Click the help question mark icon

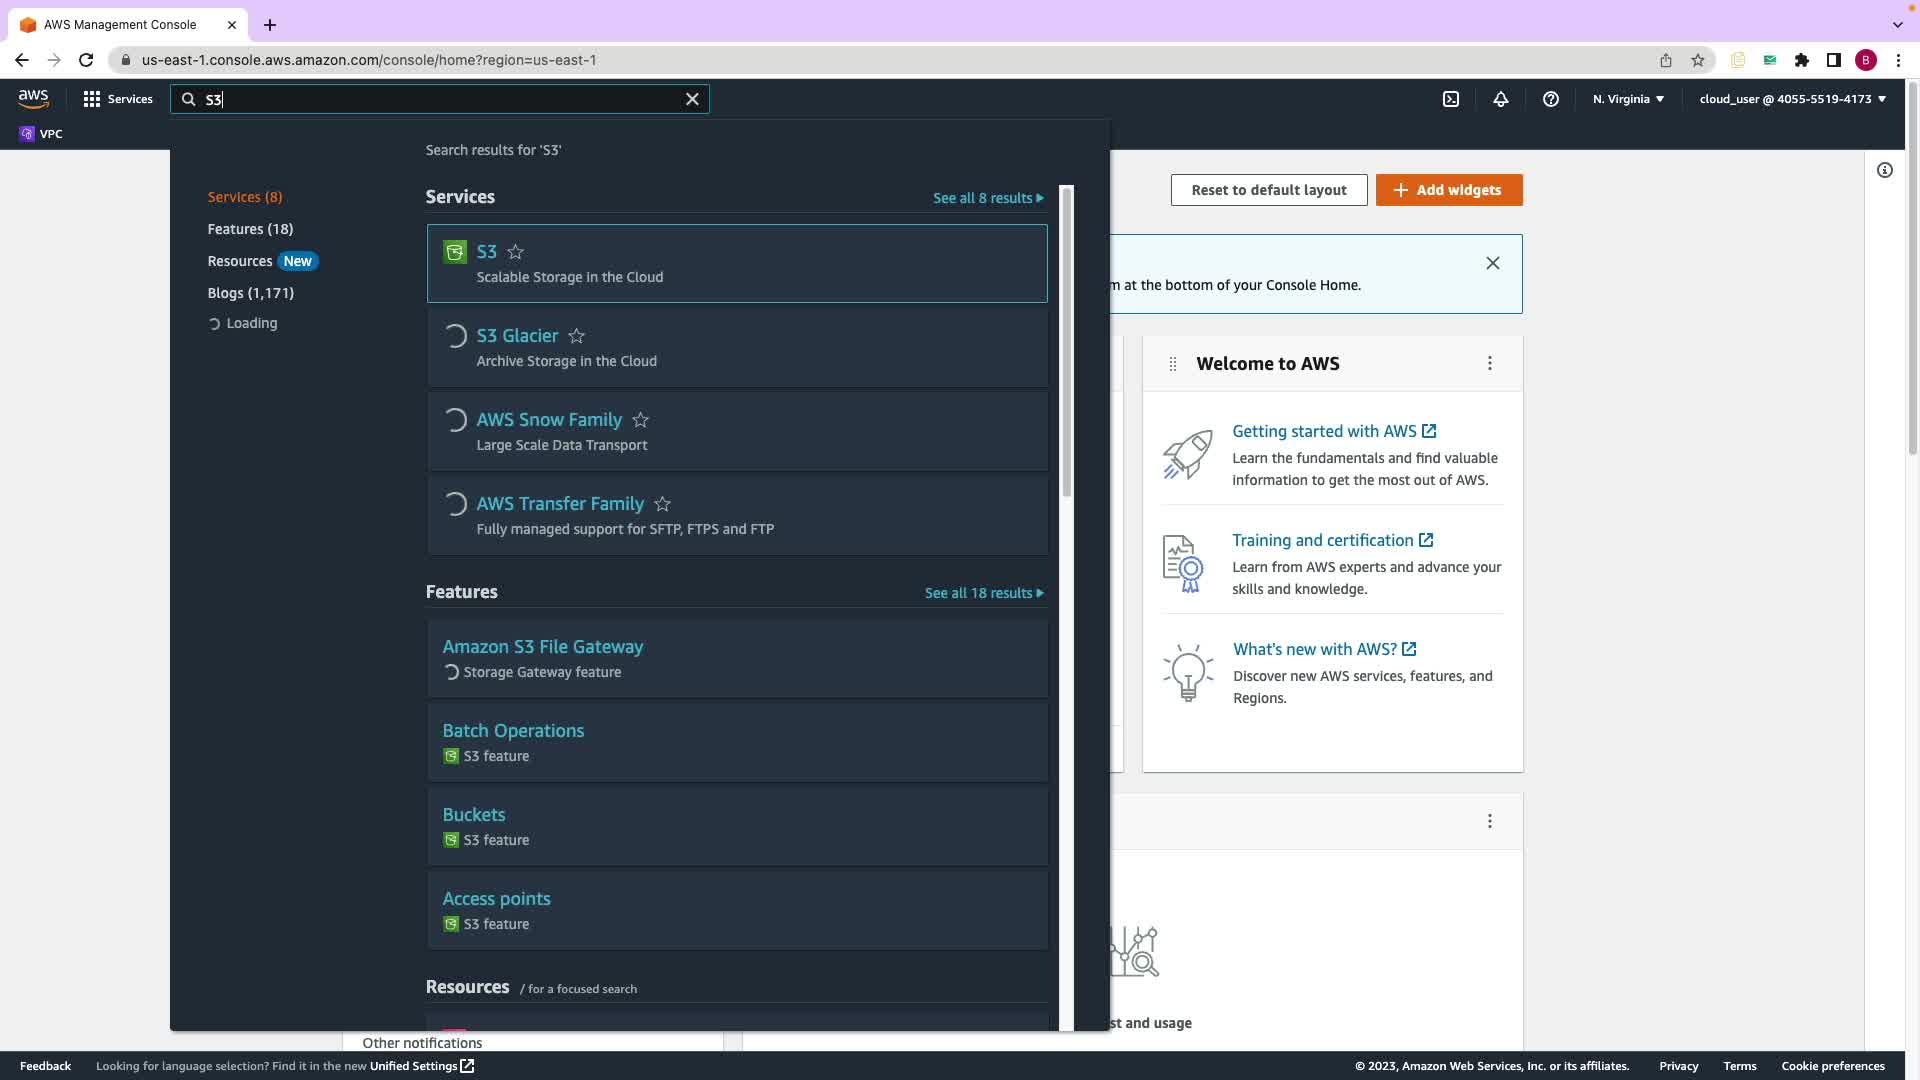[1550, 99]
